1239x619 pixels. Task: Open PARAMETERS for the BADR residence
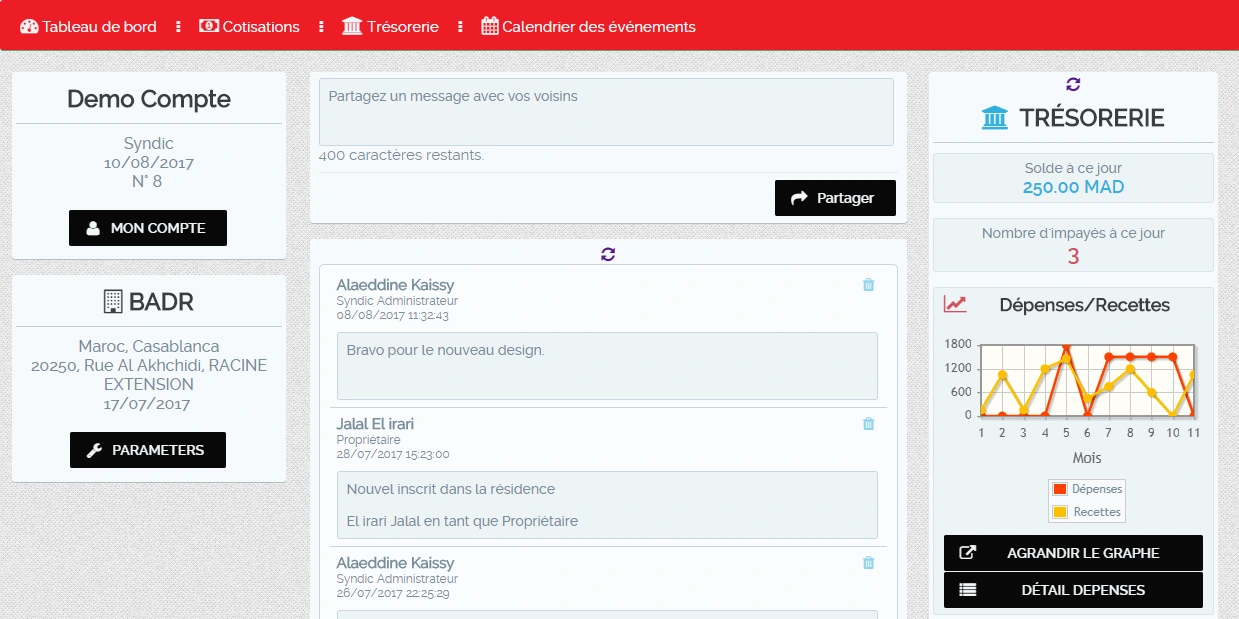tap(148, 450)
